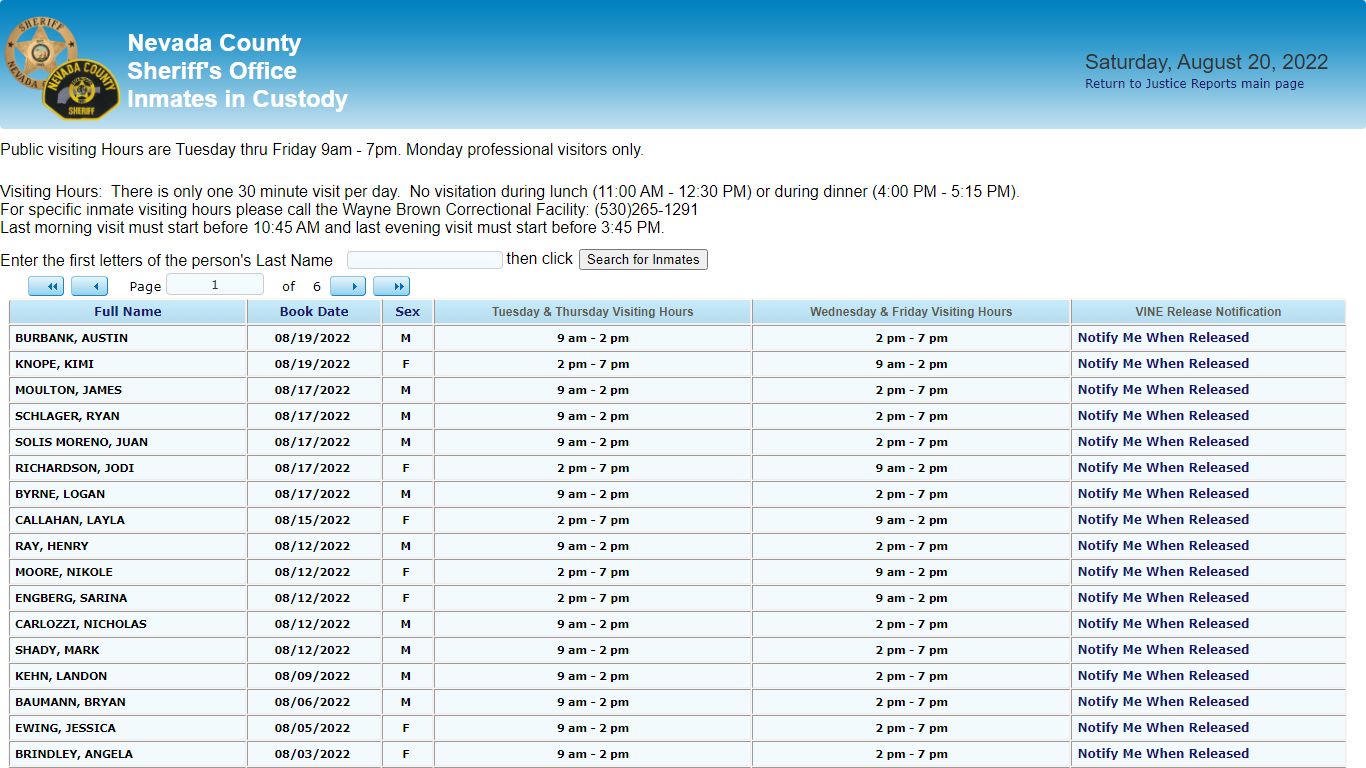Click VINE Release Notification column header
This screenshot has width=1366, height=768.
pos(1208,312)
